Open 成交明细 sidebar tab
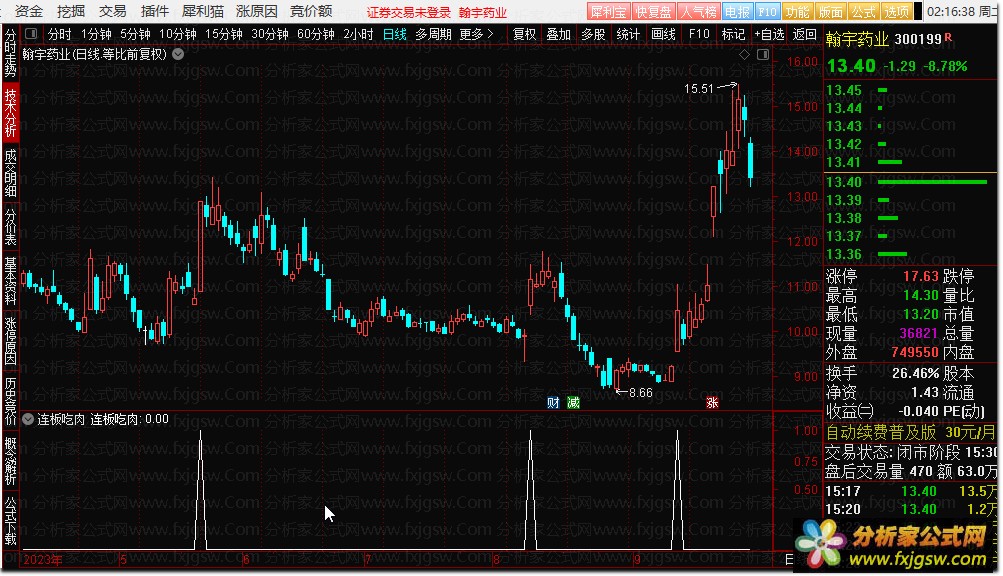Screen dimensions: 1003x576 [x=10, y=173]
